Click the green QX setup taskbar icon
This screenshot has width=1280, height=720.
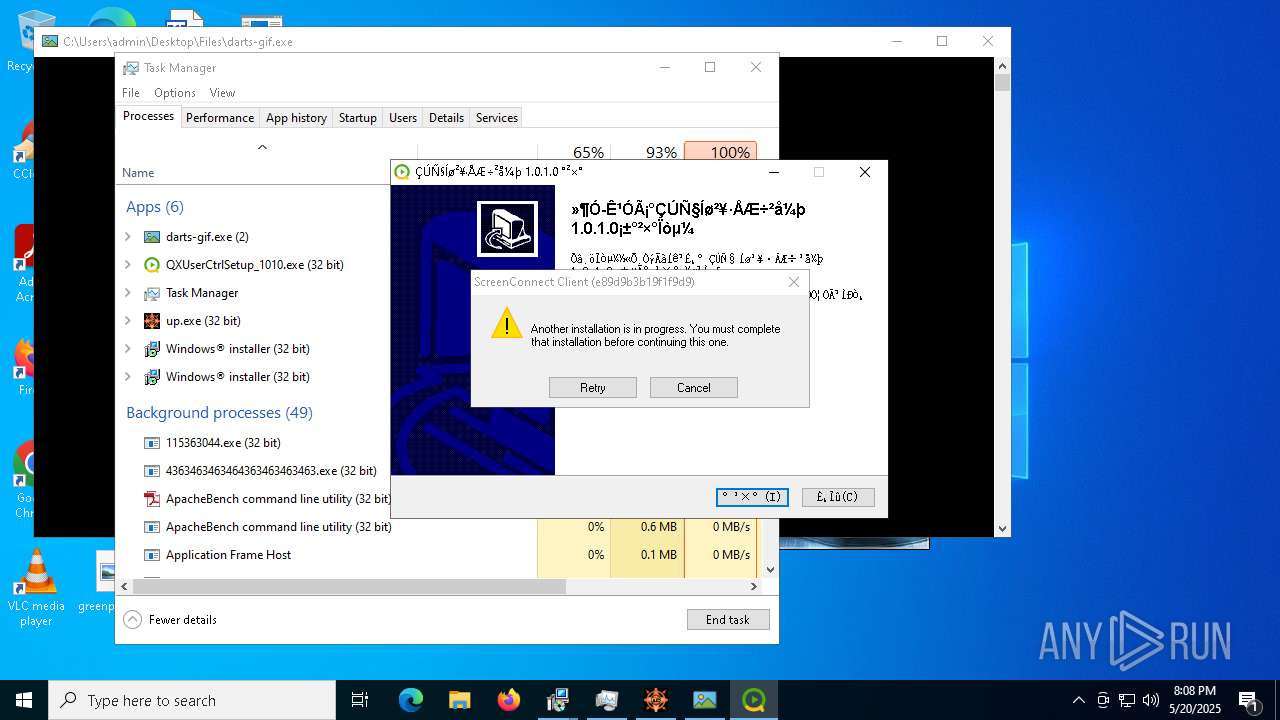[754, 700]
